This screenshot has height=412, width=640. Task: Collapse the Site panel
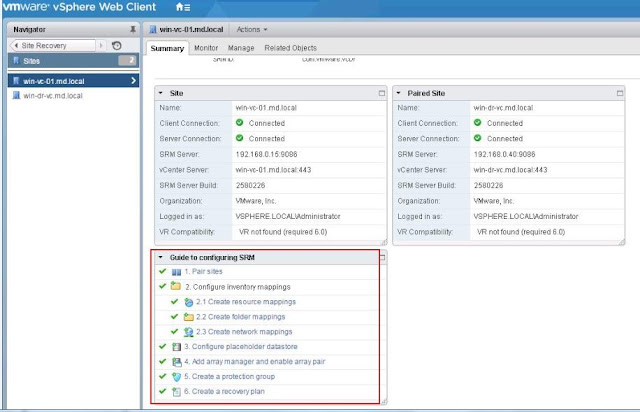tap(161, 93)
